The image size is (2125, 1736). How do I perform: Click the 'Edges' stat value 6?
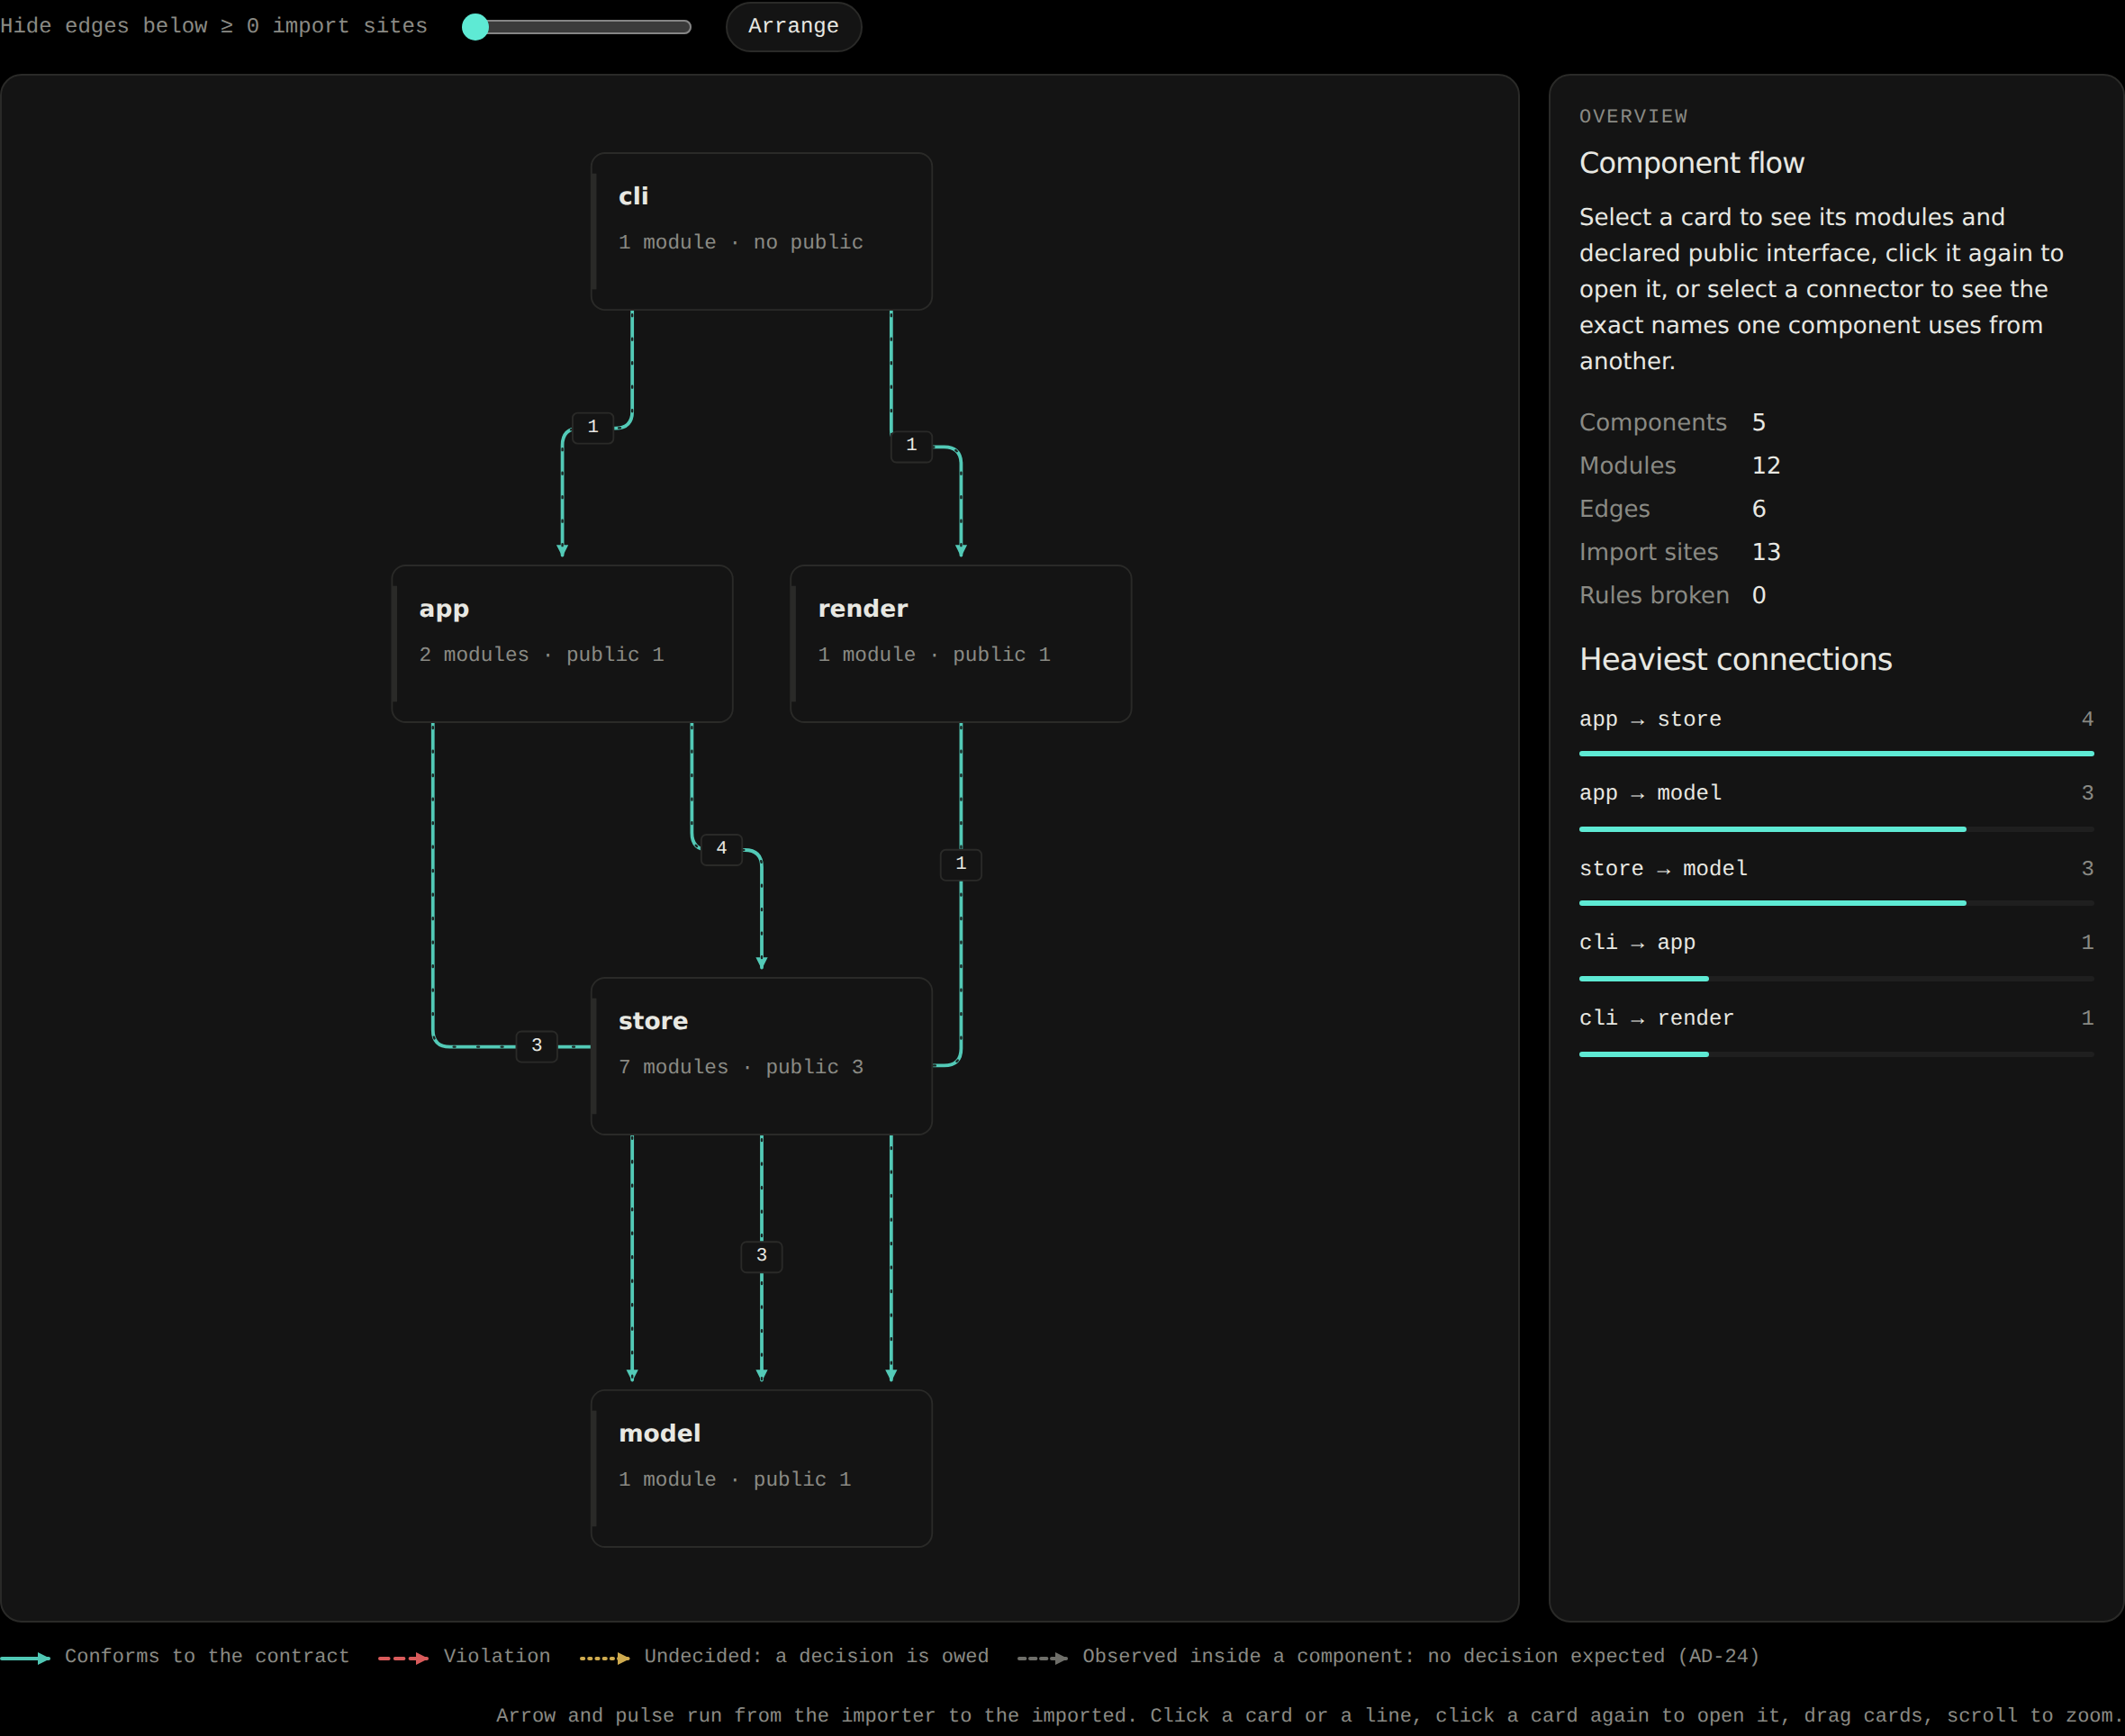1759,508
